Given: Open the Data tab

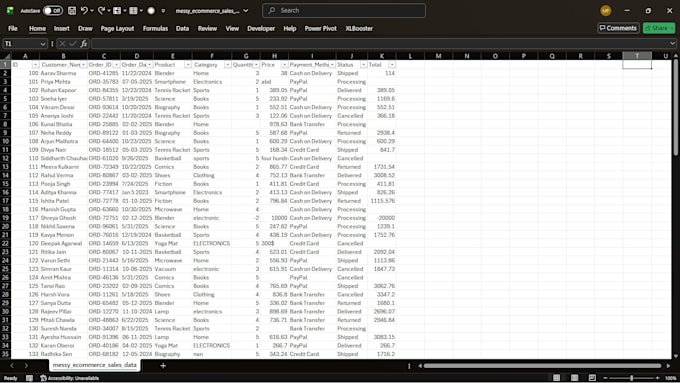Looking at the screenshot, I should coord(182,28).
